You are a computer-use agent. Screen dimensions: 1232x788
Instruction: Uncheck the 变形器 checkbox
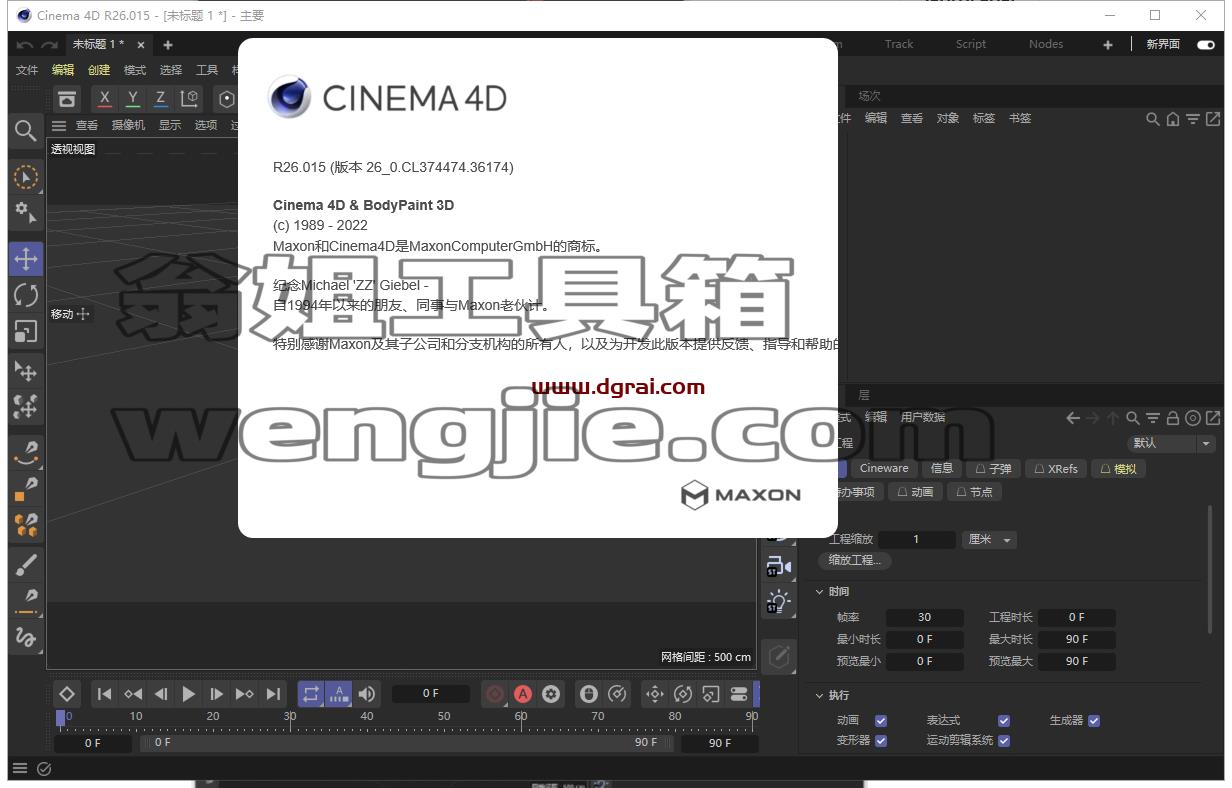pos(881,741)
